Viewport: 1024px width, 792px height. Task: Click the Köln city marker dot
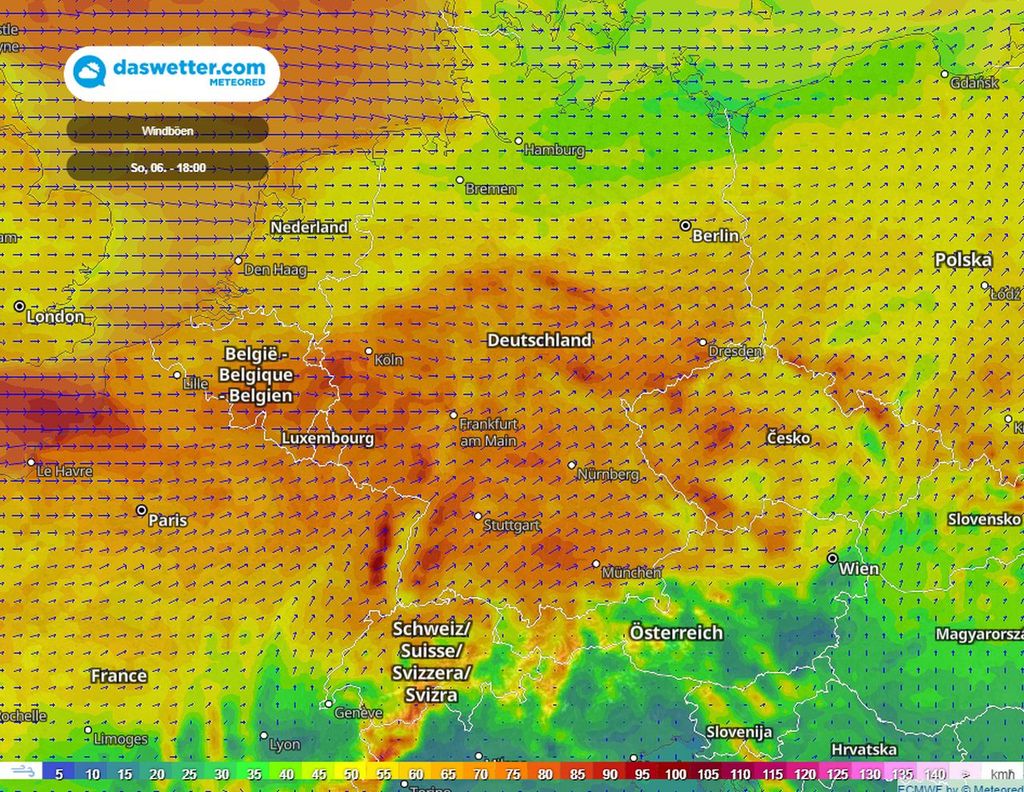pyautogui.click(x=369, y=352)
